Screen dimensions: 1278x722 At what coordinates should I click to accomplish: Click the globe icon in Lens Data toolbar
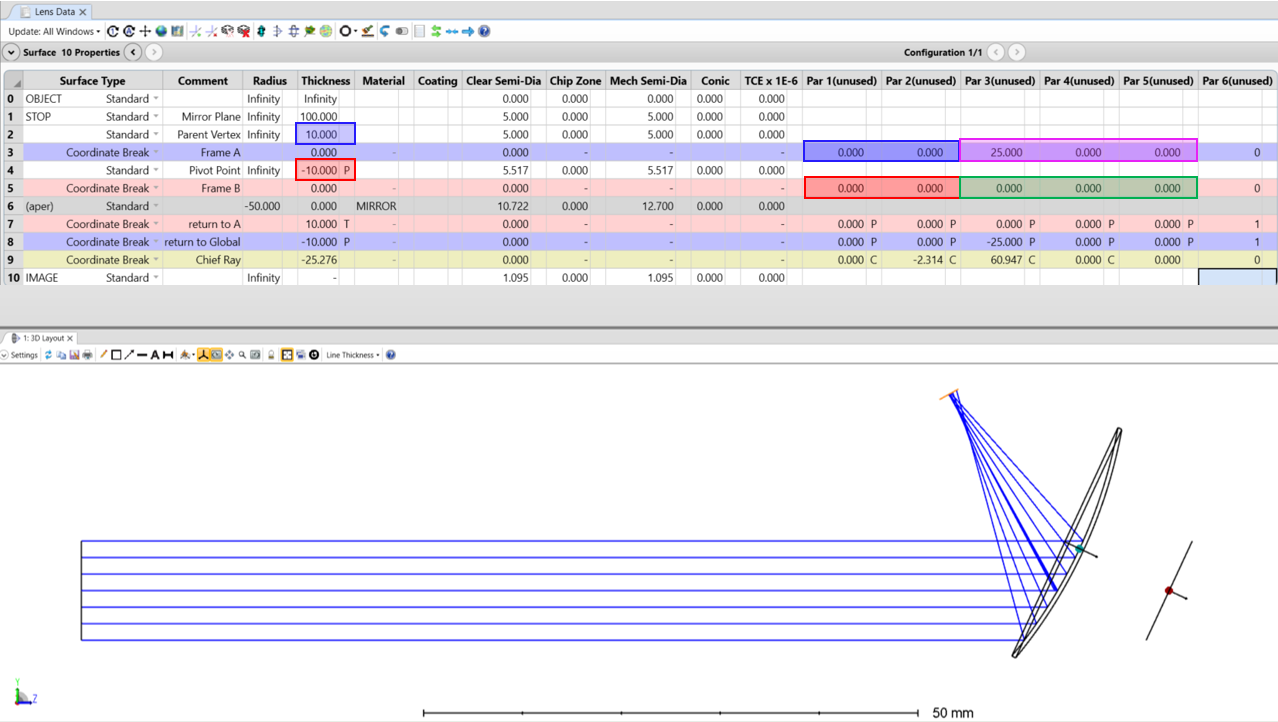pos(161,31)
